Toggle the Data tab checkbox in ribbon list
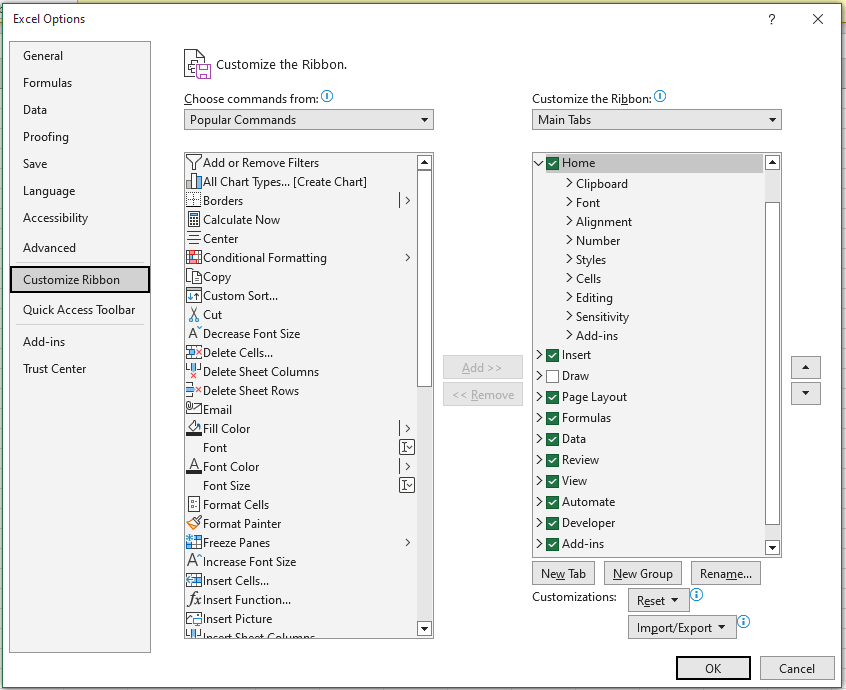Screen dimensions: 846x690 [552, 439]
